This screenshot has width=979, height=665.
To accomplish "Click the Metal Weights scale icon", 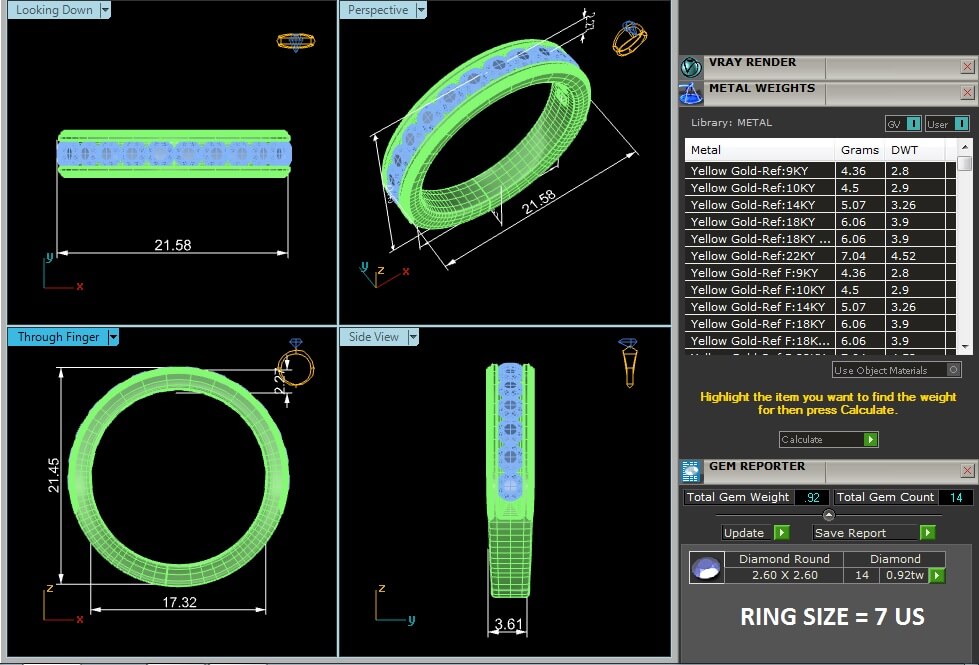I will [x=691, y=94].
